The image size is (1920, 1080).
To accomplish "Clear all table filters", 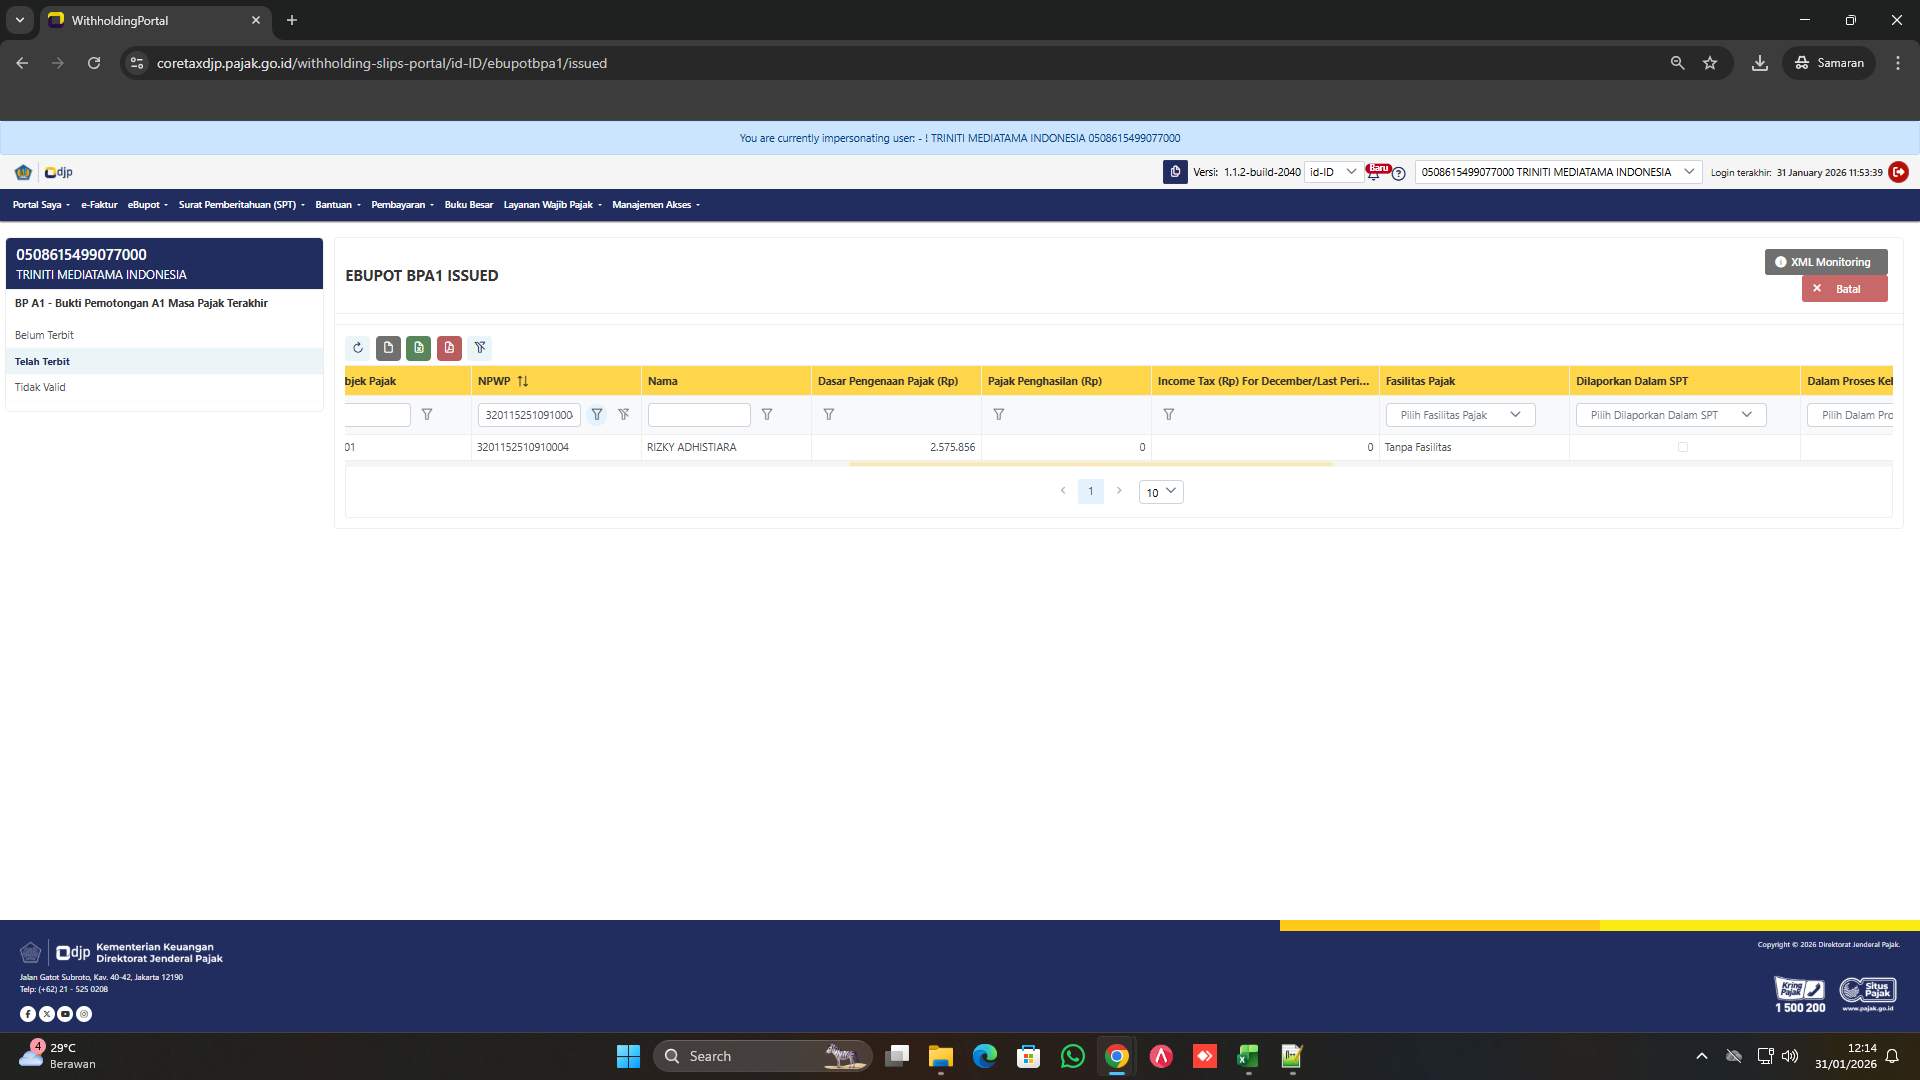I will coord(481,348).
